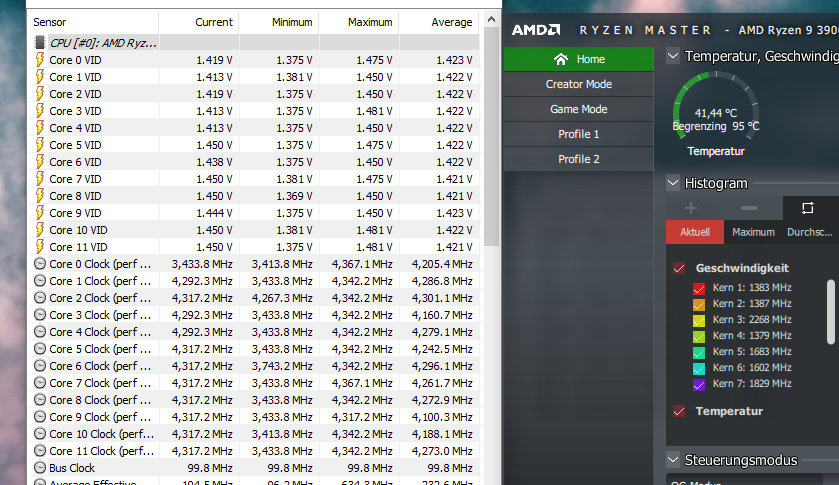Open the Home tab in Ryzen Master
This screenshot has height=485, width=839.
(x=578, y=59)
